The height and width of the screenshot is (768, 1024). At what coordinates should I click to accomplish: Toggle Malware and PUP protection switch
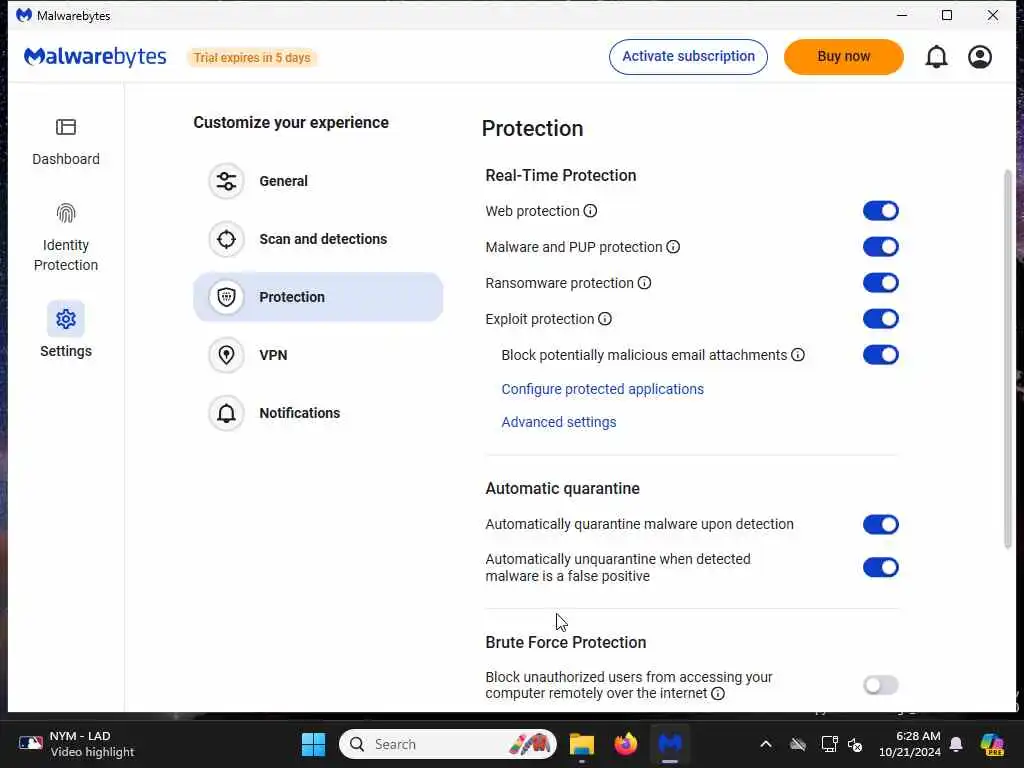[880, 247]
